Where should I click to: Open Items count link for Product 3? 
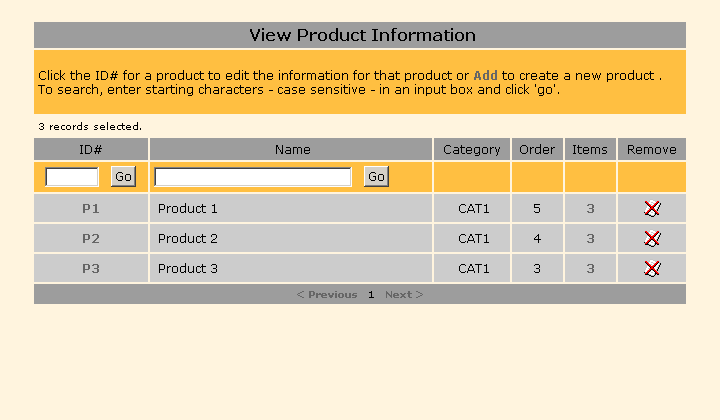590,269
